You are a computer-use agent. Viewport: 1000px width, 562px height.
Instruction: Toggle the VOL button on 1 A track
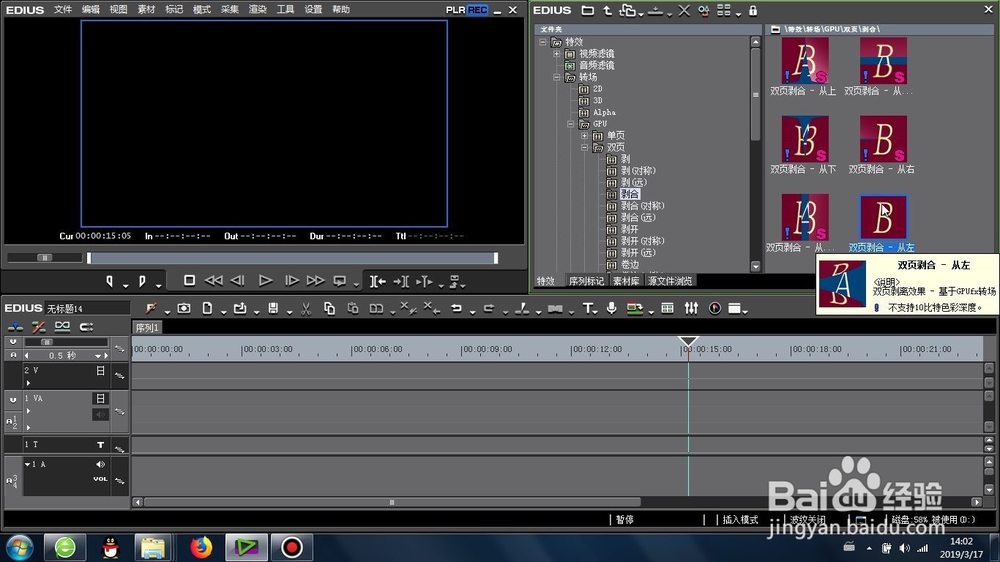click(x=100, y=479)
